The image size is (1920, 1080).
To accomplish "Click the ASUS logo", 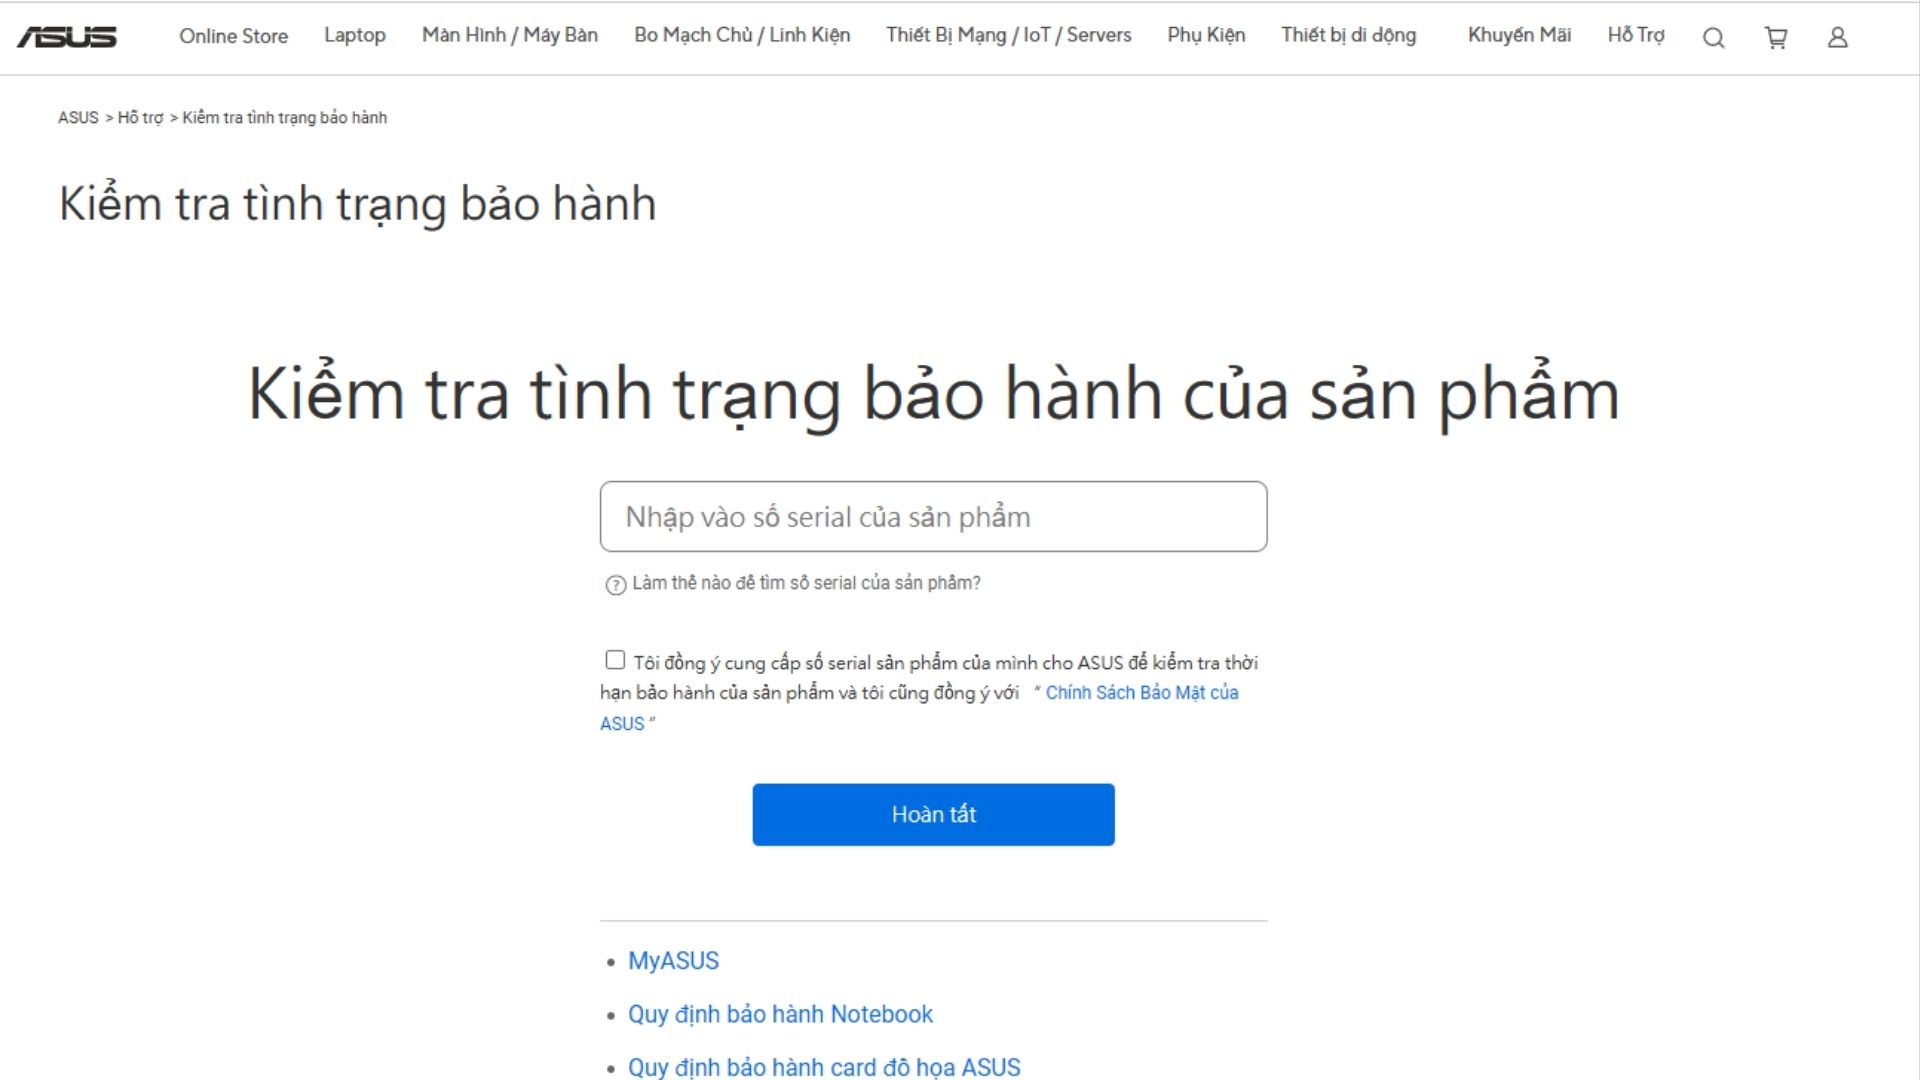I will click(67, 37).
